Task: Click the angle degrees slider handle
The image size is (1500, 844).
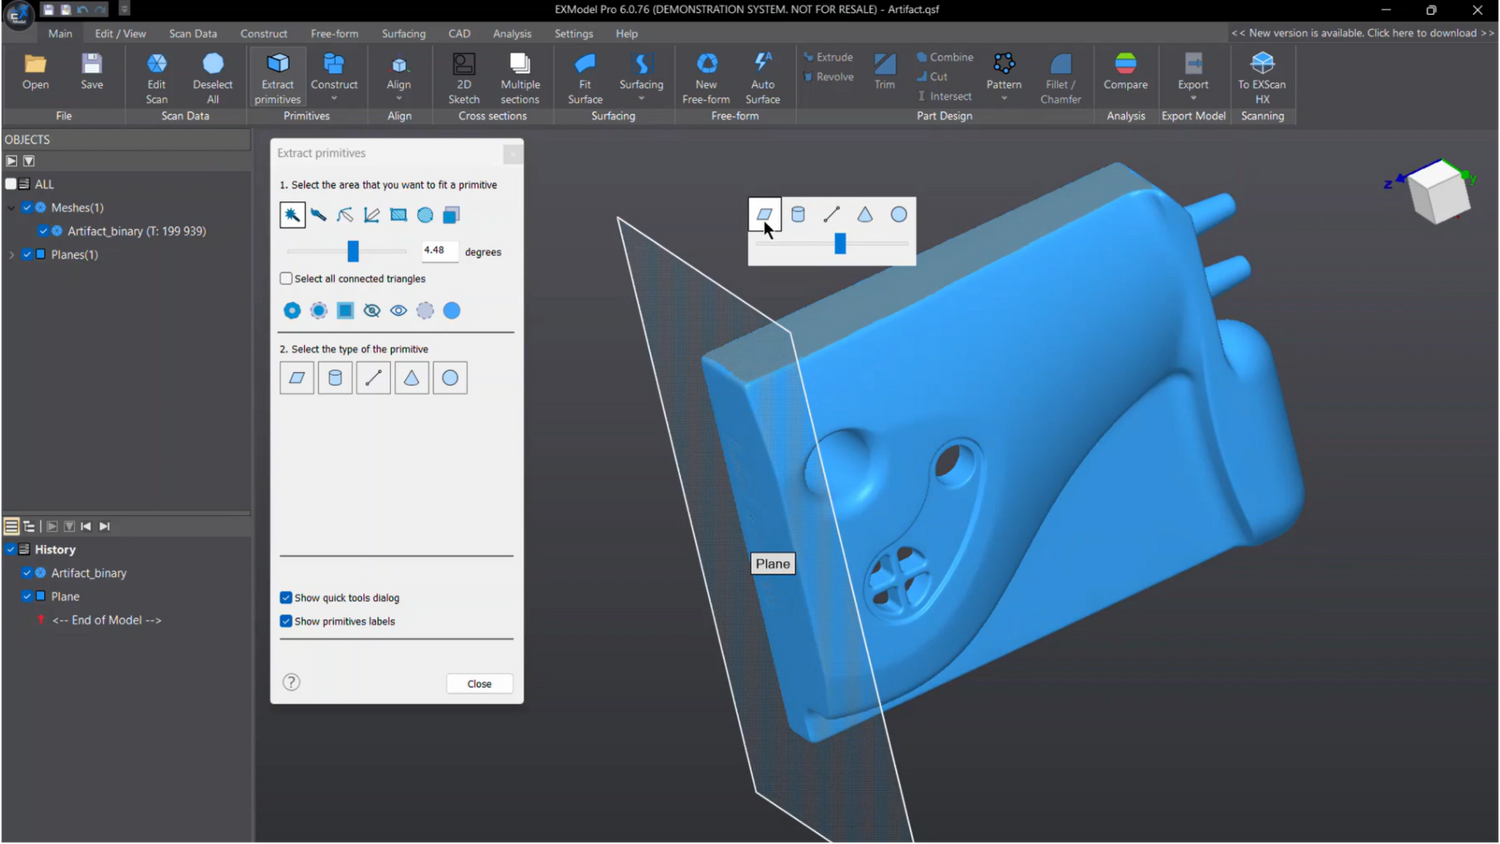Action: pos(353,251)
